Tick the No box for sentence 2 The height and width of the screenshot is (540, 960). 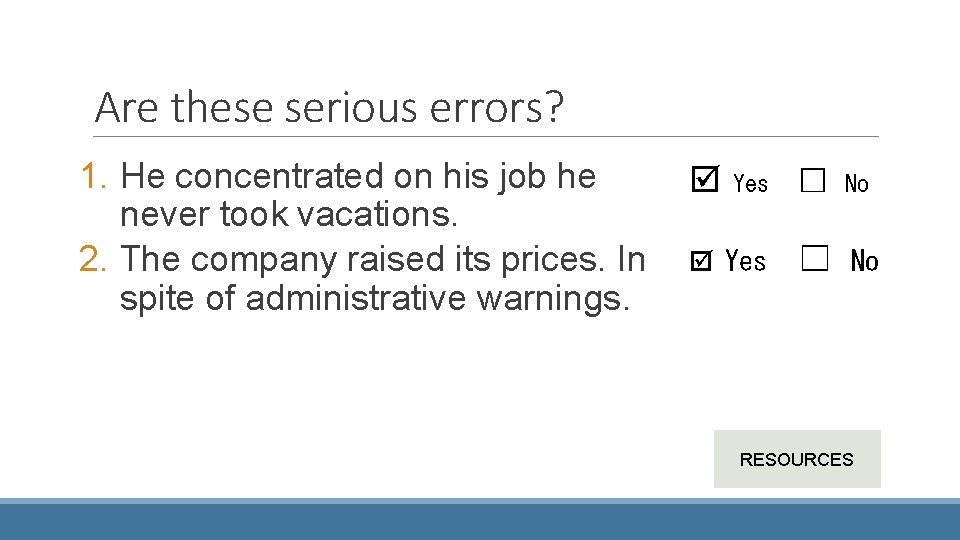pyautogui.click(x=815, y=258)
